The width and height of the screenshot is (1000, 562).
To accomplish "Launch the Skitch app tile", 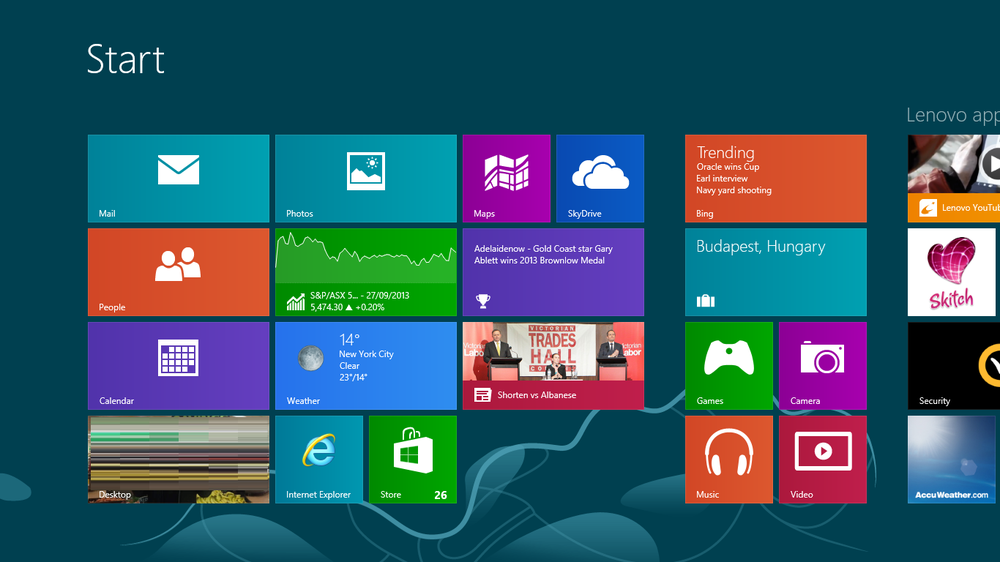I will click(x=952, y=272).
